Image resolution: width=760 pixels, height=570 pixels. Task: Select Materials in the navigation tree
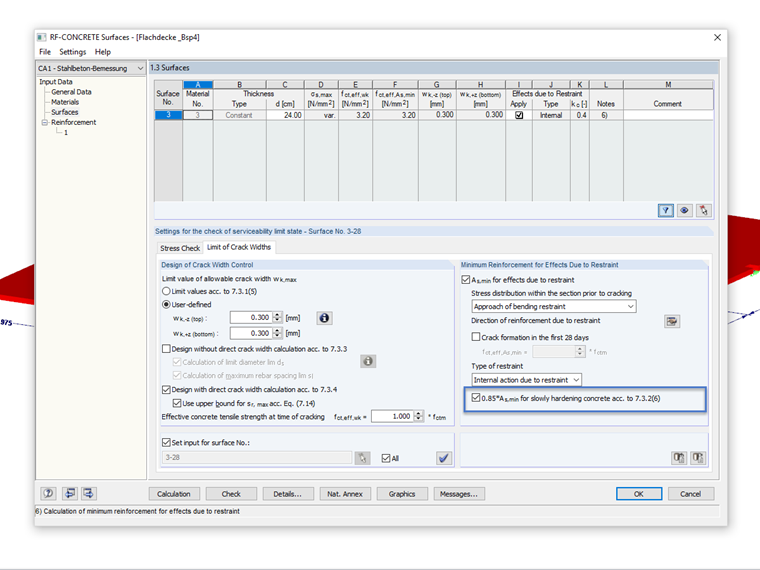[x=65, y=102]
